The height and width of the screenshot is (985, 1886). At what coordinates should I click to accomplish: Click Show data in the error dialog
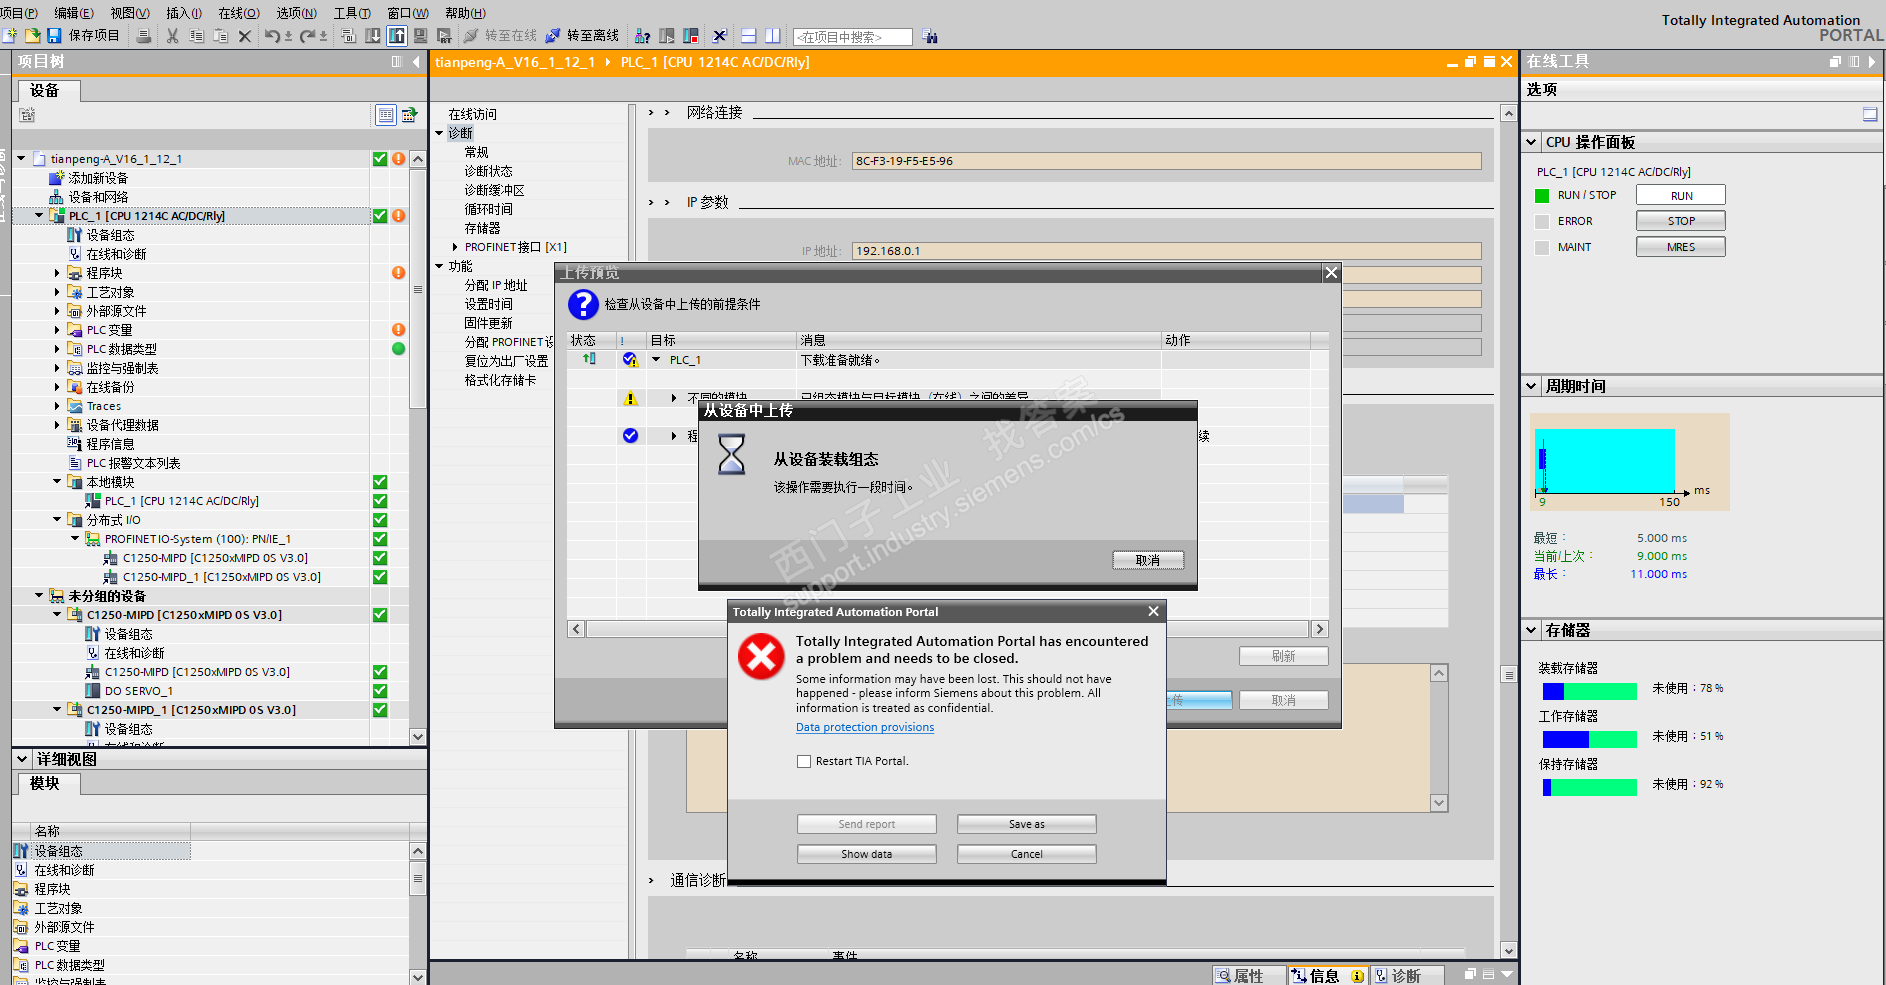866,854
